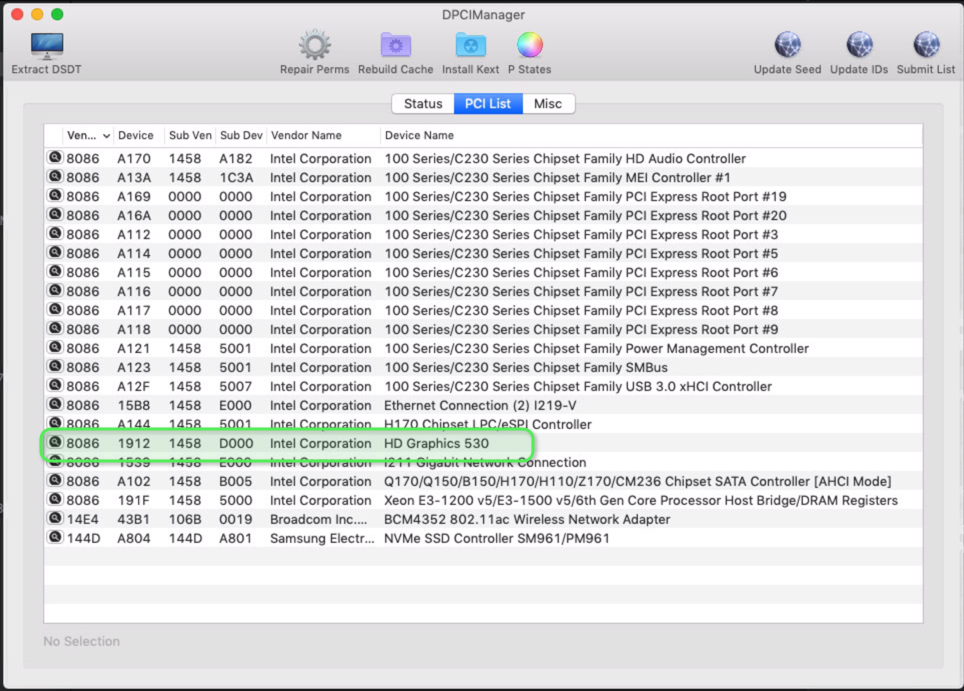Open the Misc tab
964x691 pixels.
click(x=548, y=104)
